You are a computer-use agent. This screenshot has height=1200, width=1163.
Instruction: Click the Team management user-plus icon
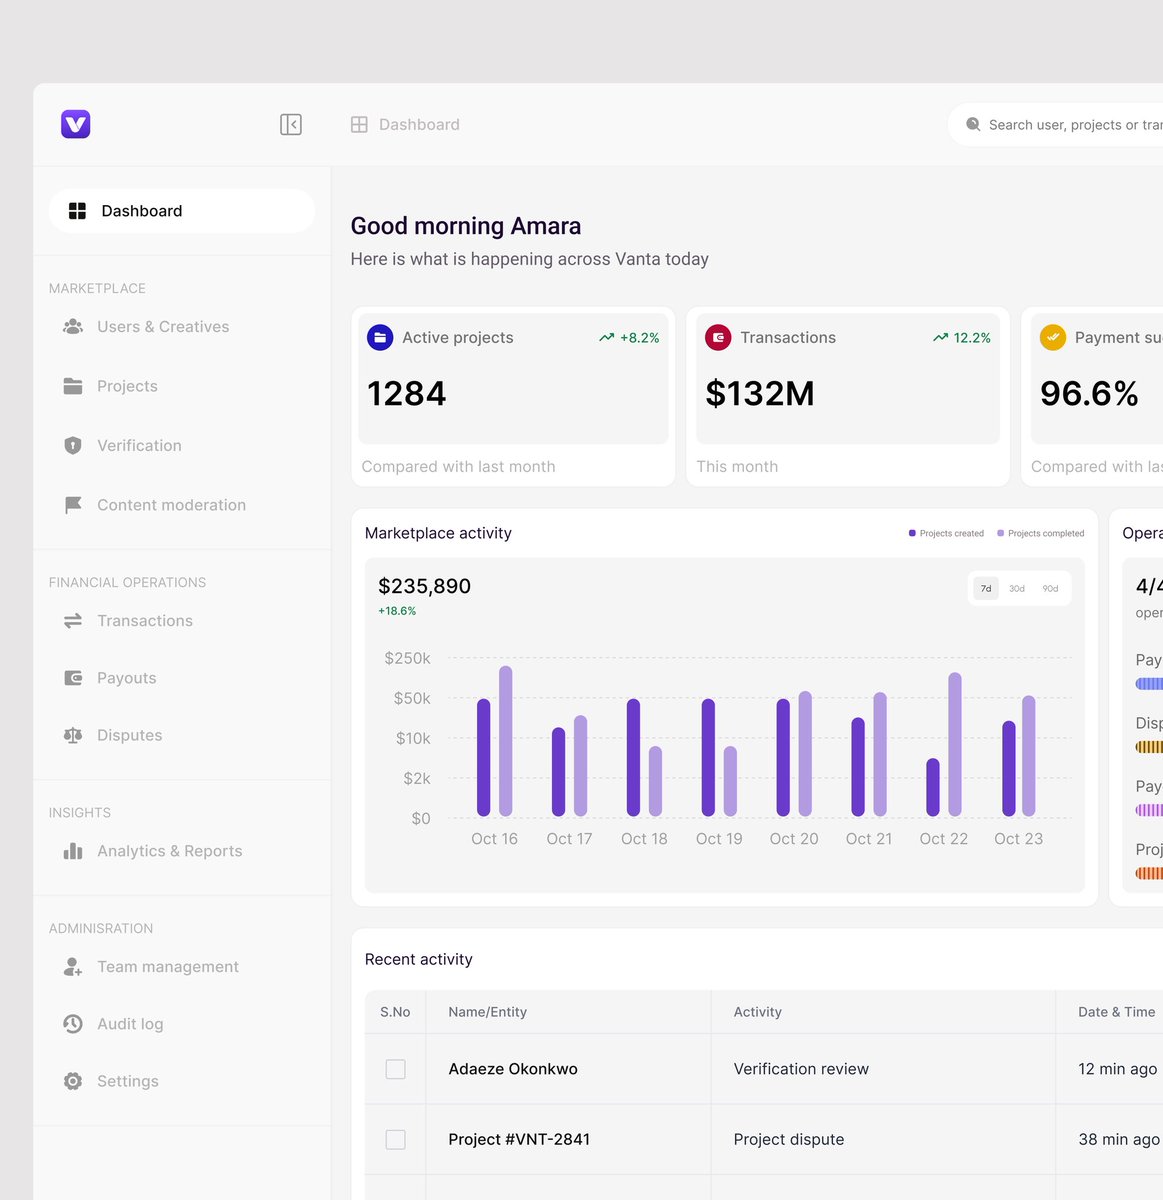click(x=73, y=967)
